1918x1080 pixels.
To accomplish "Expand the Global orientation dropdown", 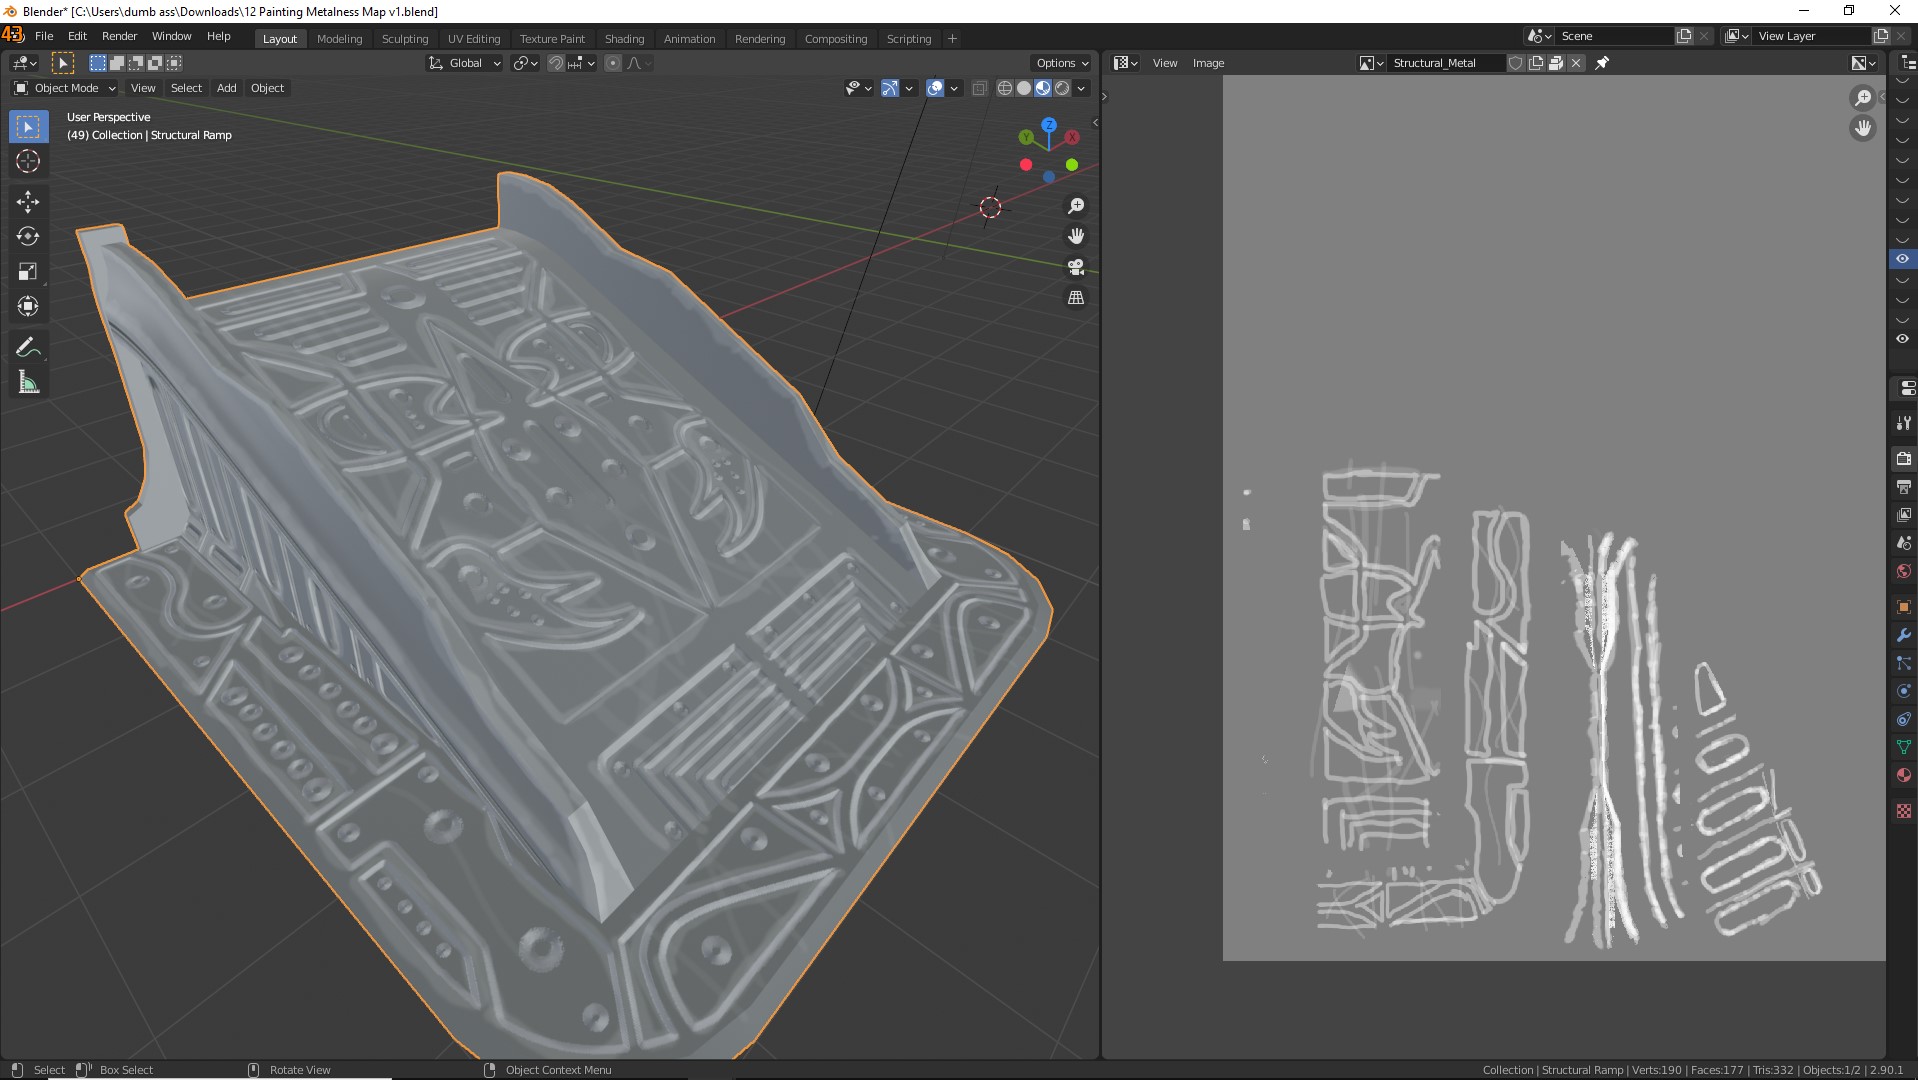I will (x=465, y=63).
